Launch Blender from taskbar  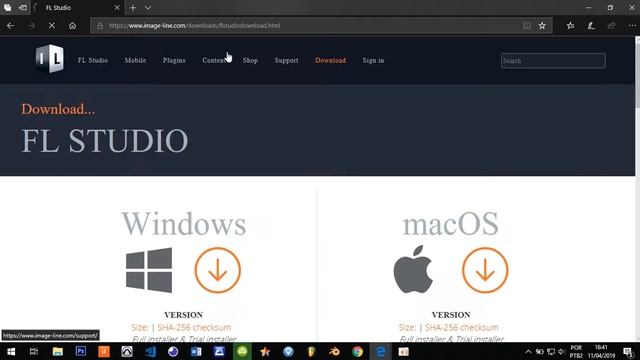(x=334, y=351)
